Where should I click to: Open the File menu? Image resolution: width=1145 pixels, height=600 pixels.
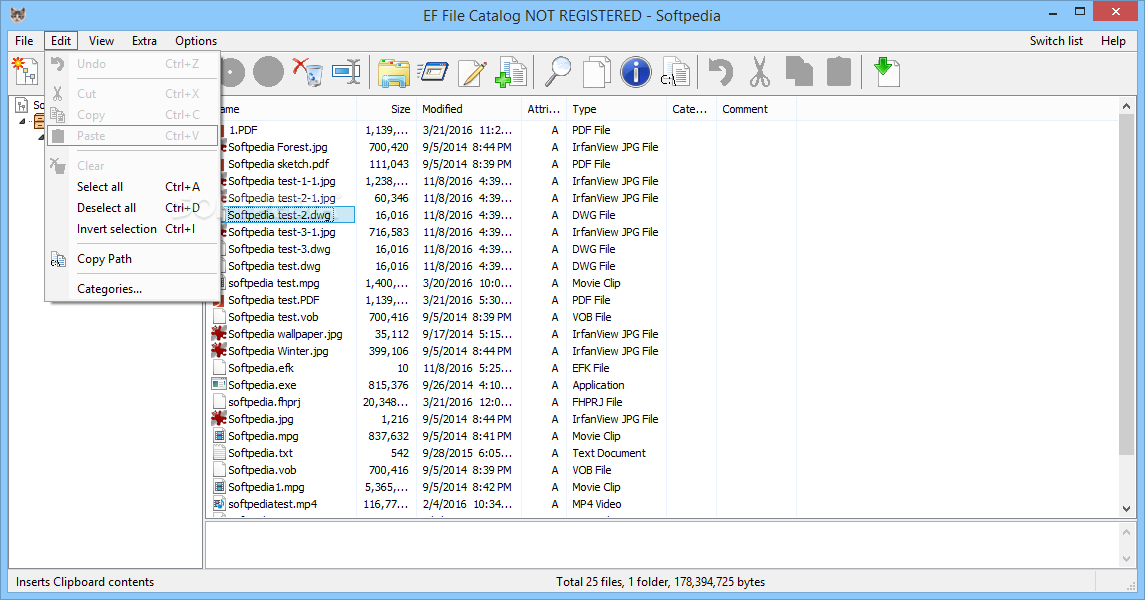click(x=24, y=41)
